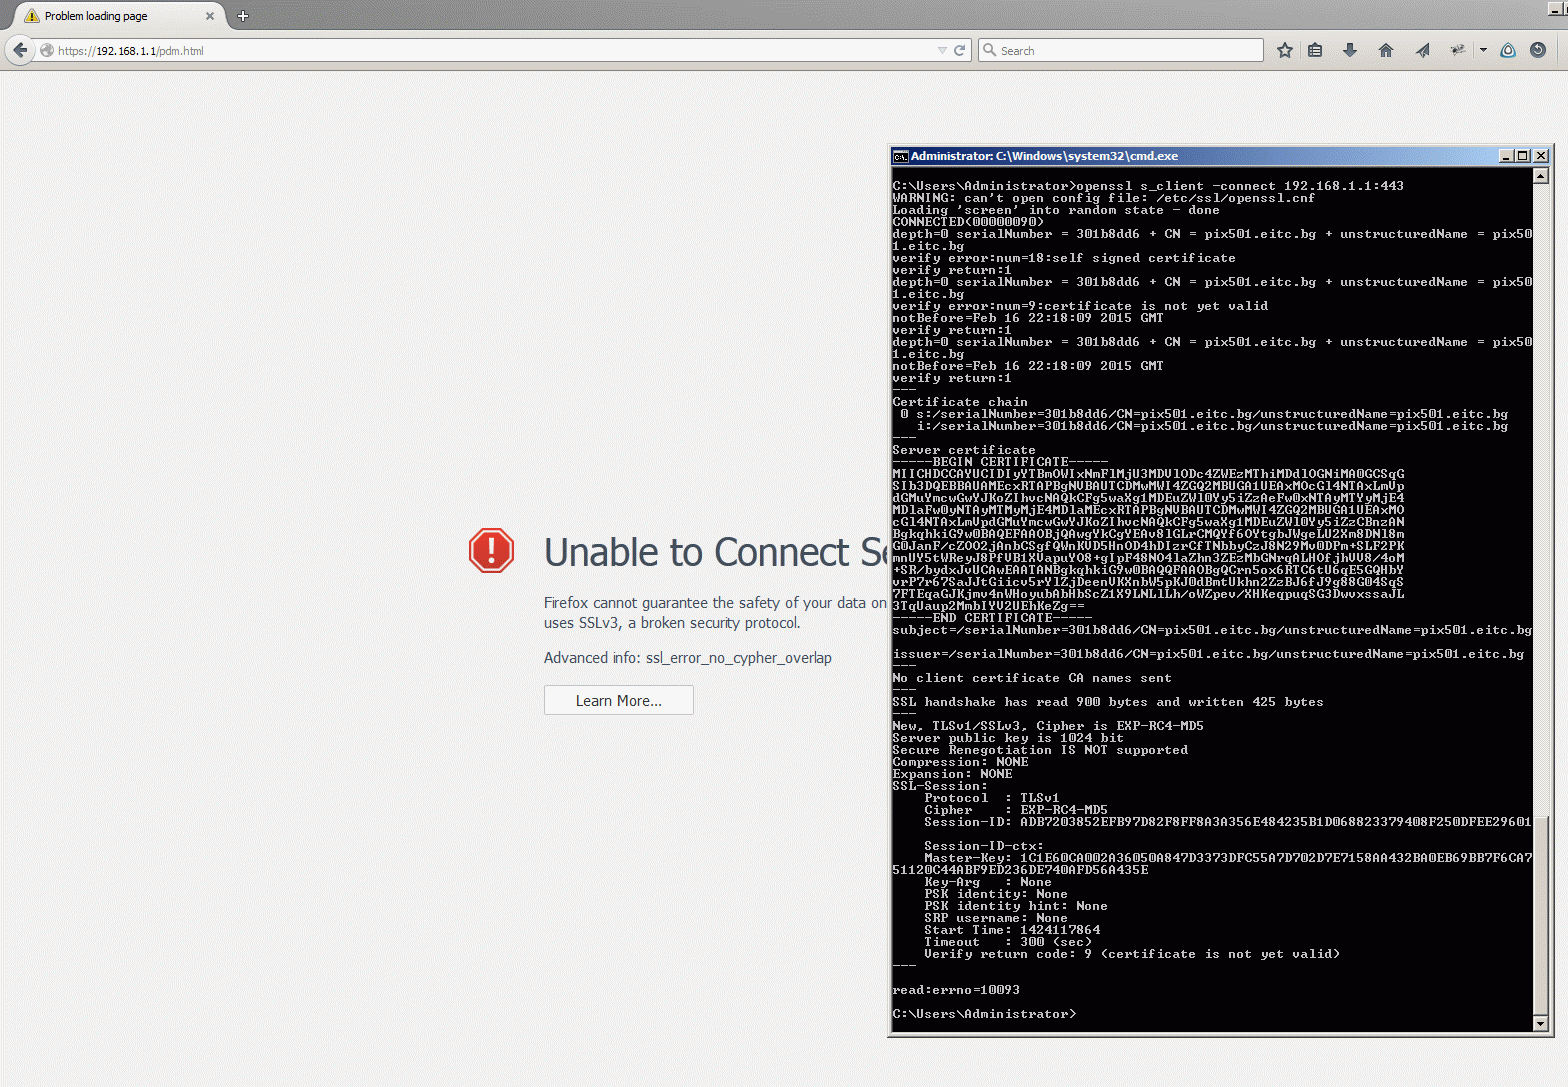Click the Secure Renegotiation IS NOT supported line
Screen dimensions: 1568x1087
coord(1040,750)
